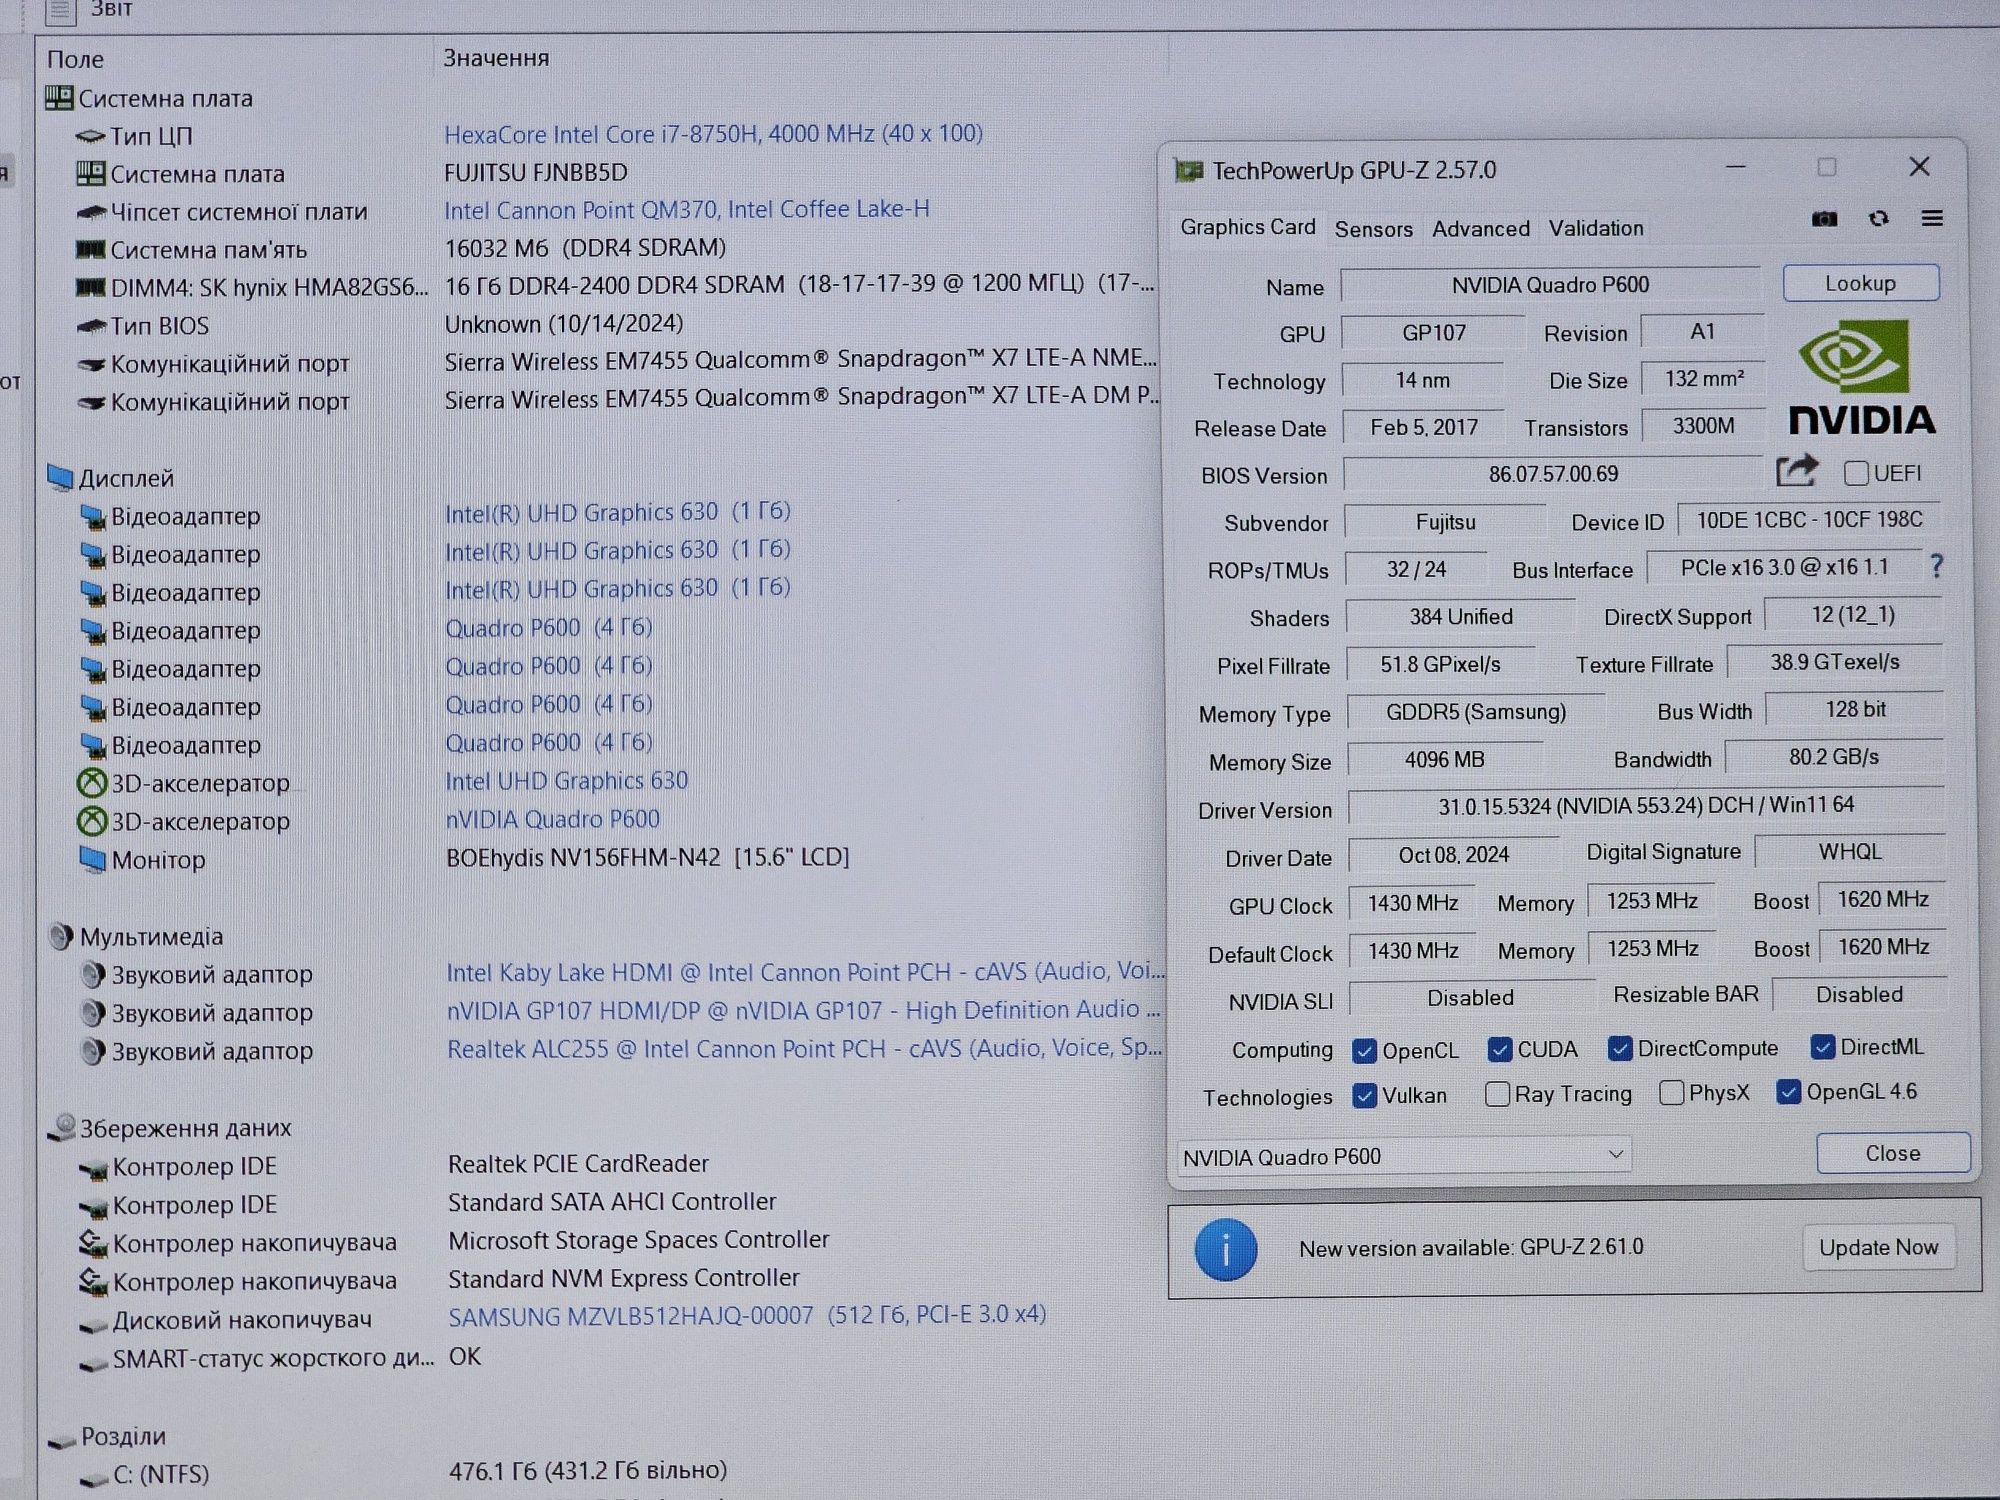Select the BOEhydis NV156FHM-N42 monitor value

(x=647, y=857)
